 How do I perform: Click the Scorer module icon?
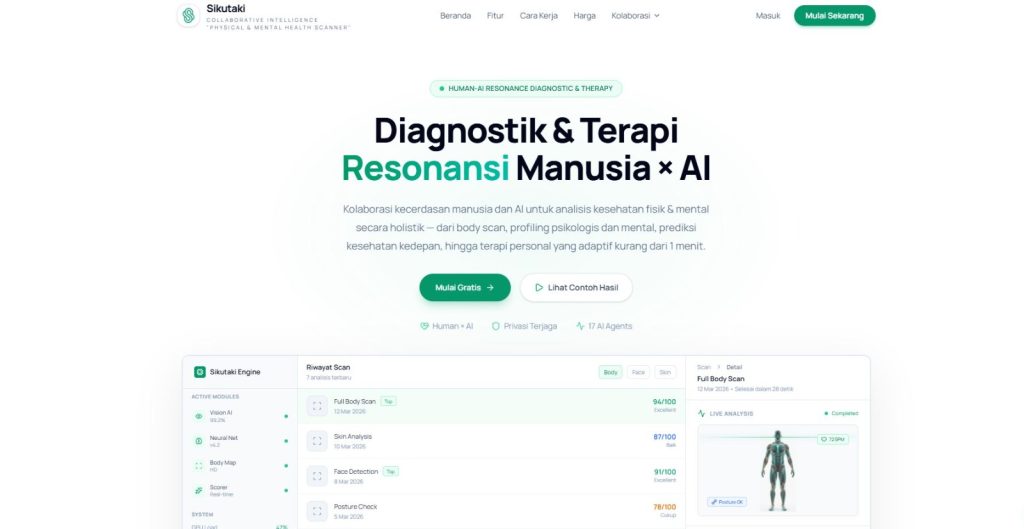point(199,490)
